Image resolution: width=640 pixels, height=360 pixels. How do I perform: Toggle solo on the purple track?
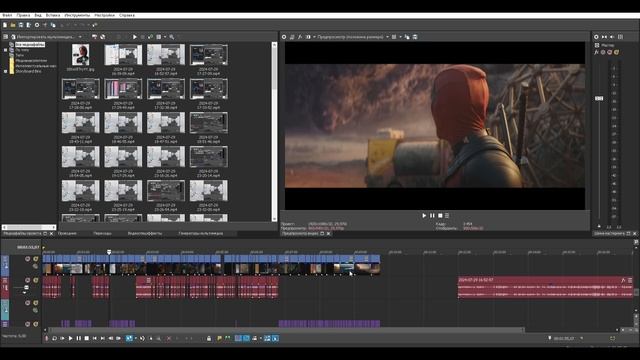pyautogui.click(x=36, y=324)
